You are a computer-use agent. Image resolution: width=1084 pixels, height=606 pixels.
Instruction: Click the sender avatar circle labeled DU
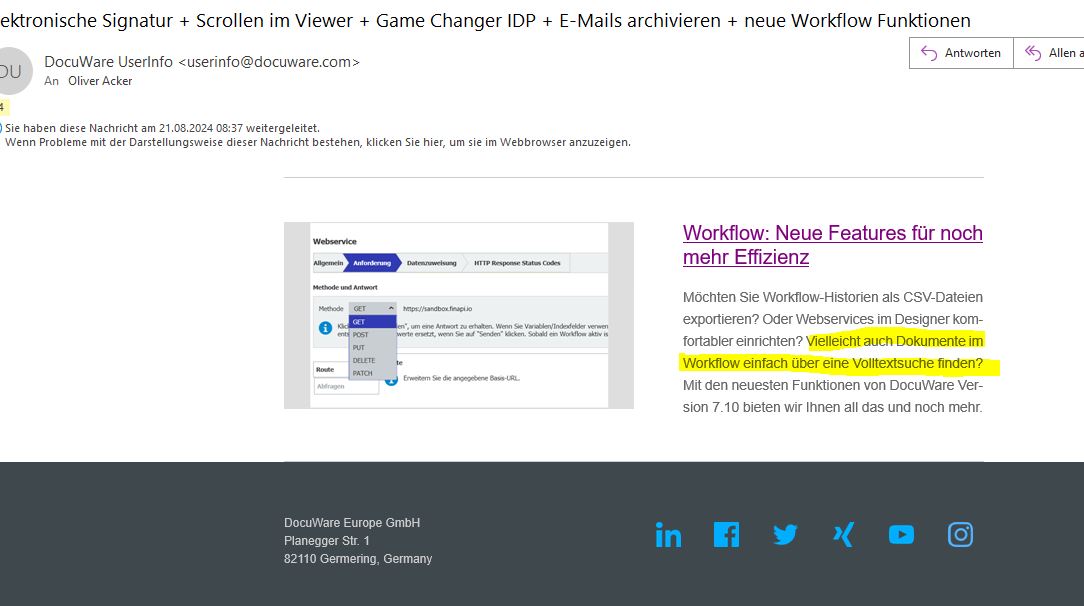(x=10, y=71)
